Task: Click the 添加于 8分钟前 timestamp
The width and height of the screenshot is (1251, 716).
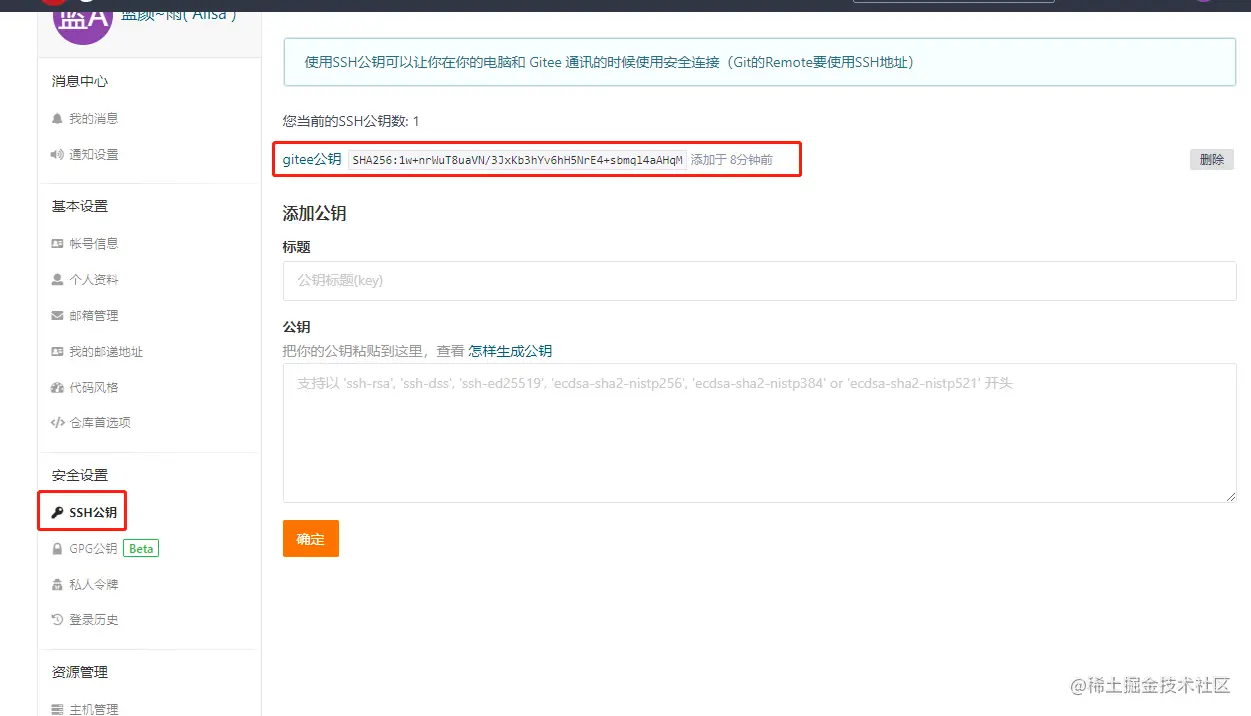Action: pos(732,160)
